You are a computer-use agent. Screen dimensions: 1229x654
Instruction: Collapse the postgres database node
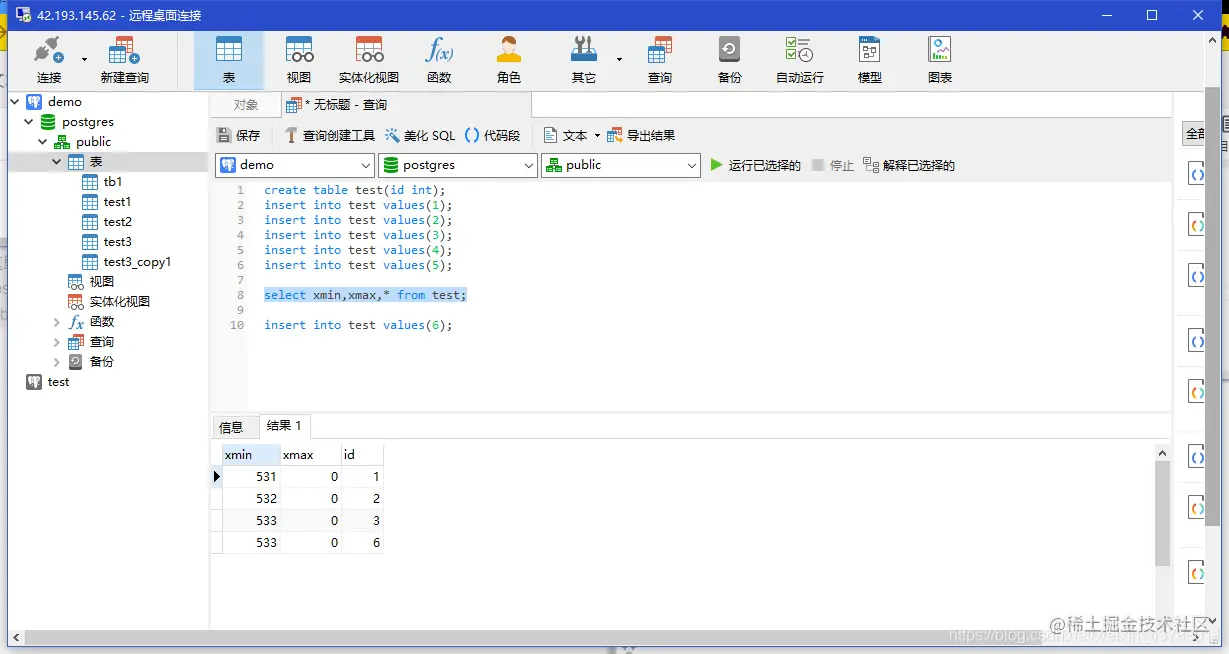pyautogui.click(x=29, y=121)
